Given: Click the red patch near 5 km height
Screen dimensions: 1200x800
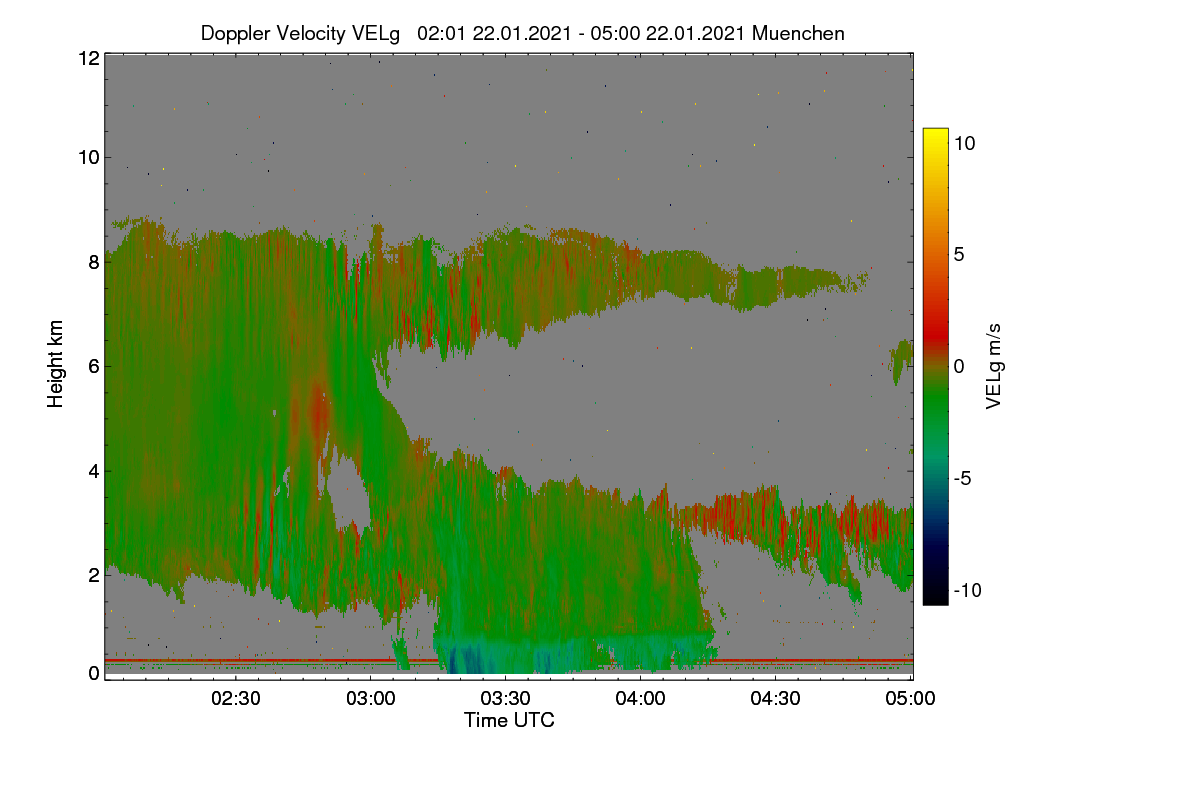Looking at the screenshot, I should click(x=319, y=410).
